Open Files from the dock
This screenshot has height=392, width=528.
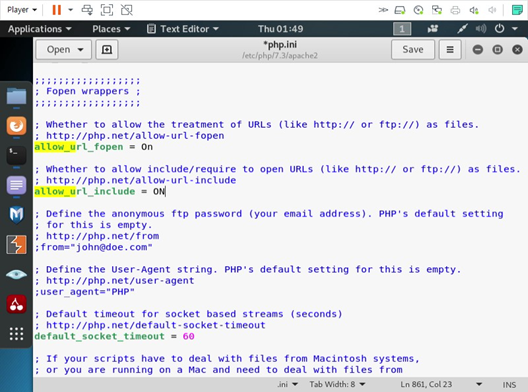[x=16, y=96]
